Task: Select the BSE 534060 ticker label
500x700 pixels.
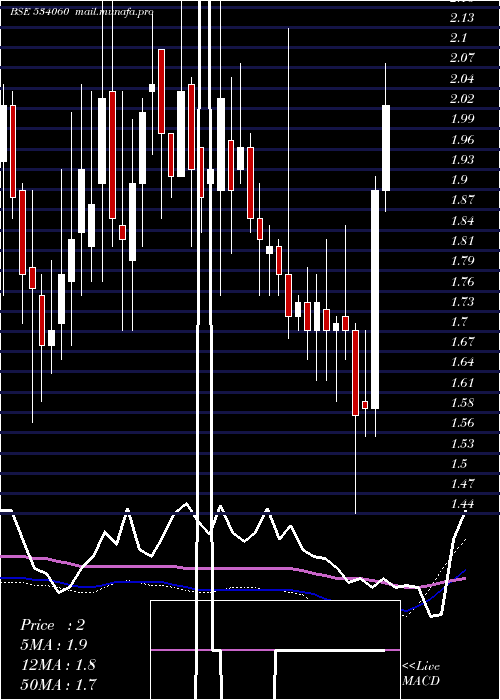Action: (x=40, y=12)
